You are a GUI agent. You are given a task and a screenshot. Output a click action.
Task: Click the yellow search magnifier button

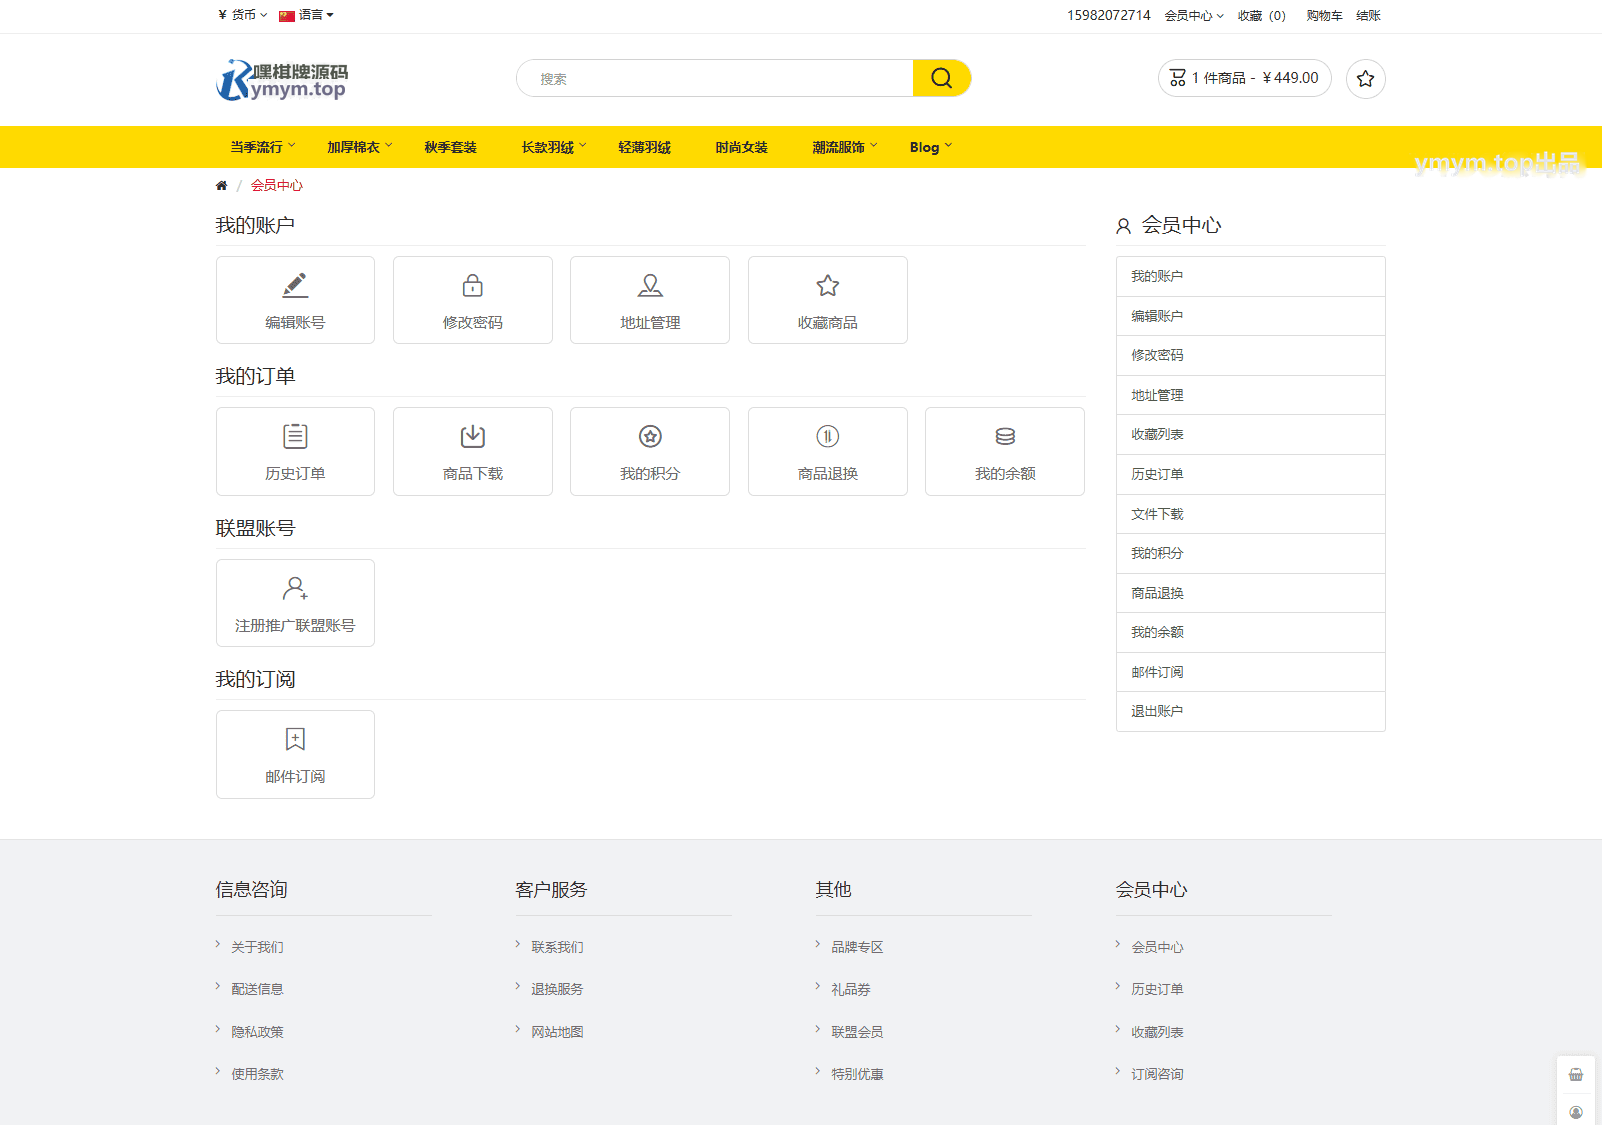[942, 78]
